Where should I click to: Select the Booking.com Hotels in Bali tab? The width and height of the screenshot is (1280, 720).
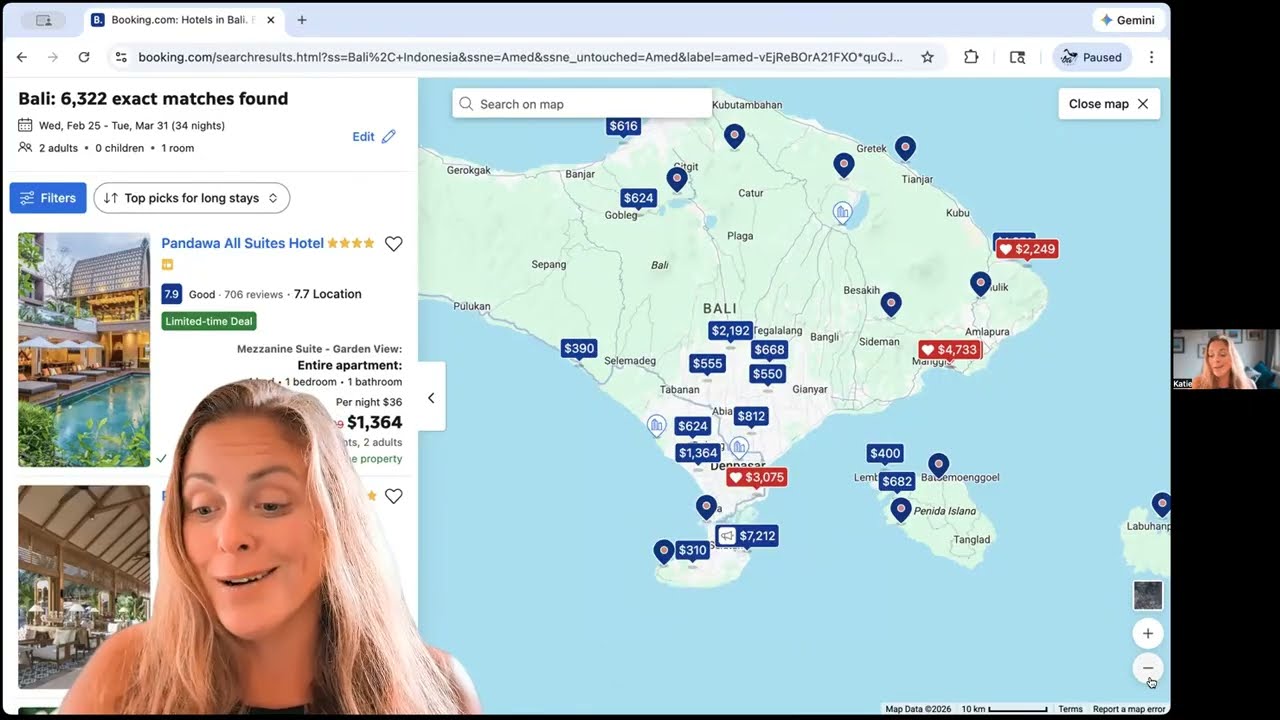183,20
